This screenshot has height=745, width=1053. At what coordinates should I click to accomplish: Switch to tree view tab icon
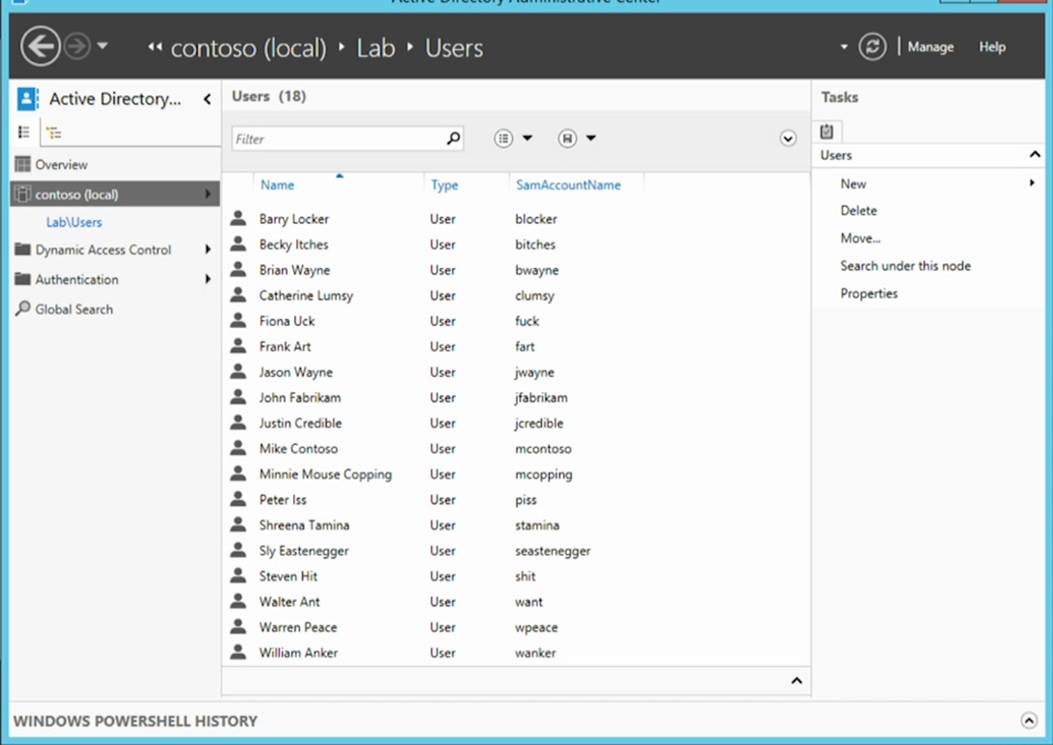(54, 133)
